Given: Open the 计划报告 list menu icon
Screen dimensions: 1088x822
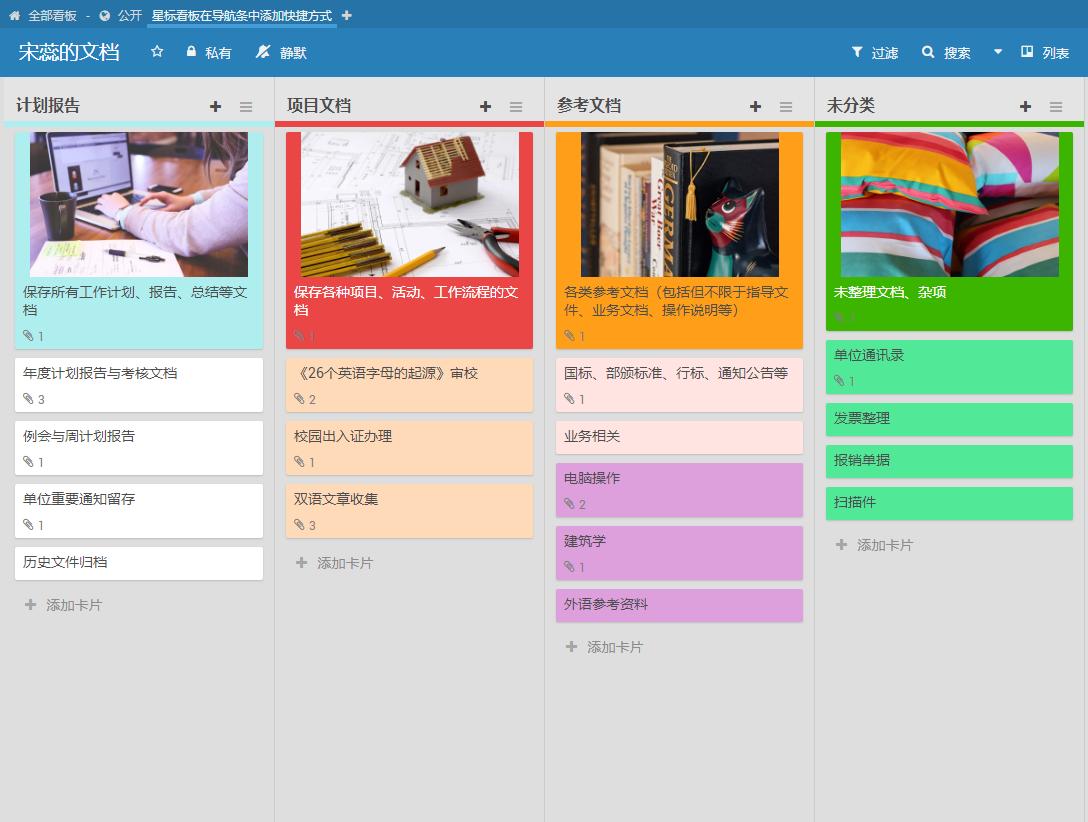Looking at the screenshot, I should (x=246, y=106).
